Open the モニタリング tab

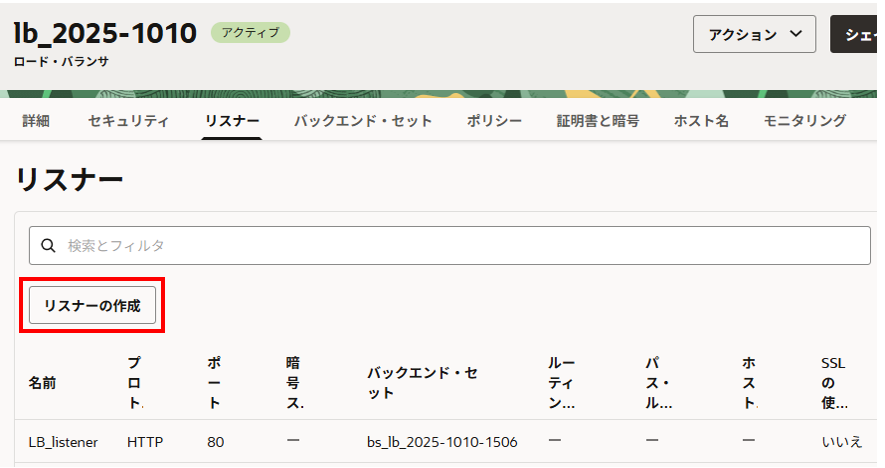tap(805, 121)
